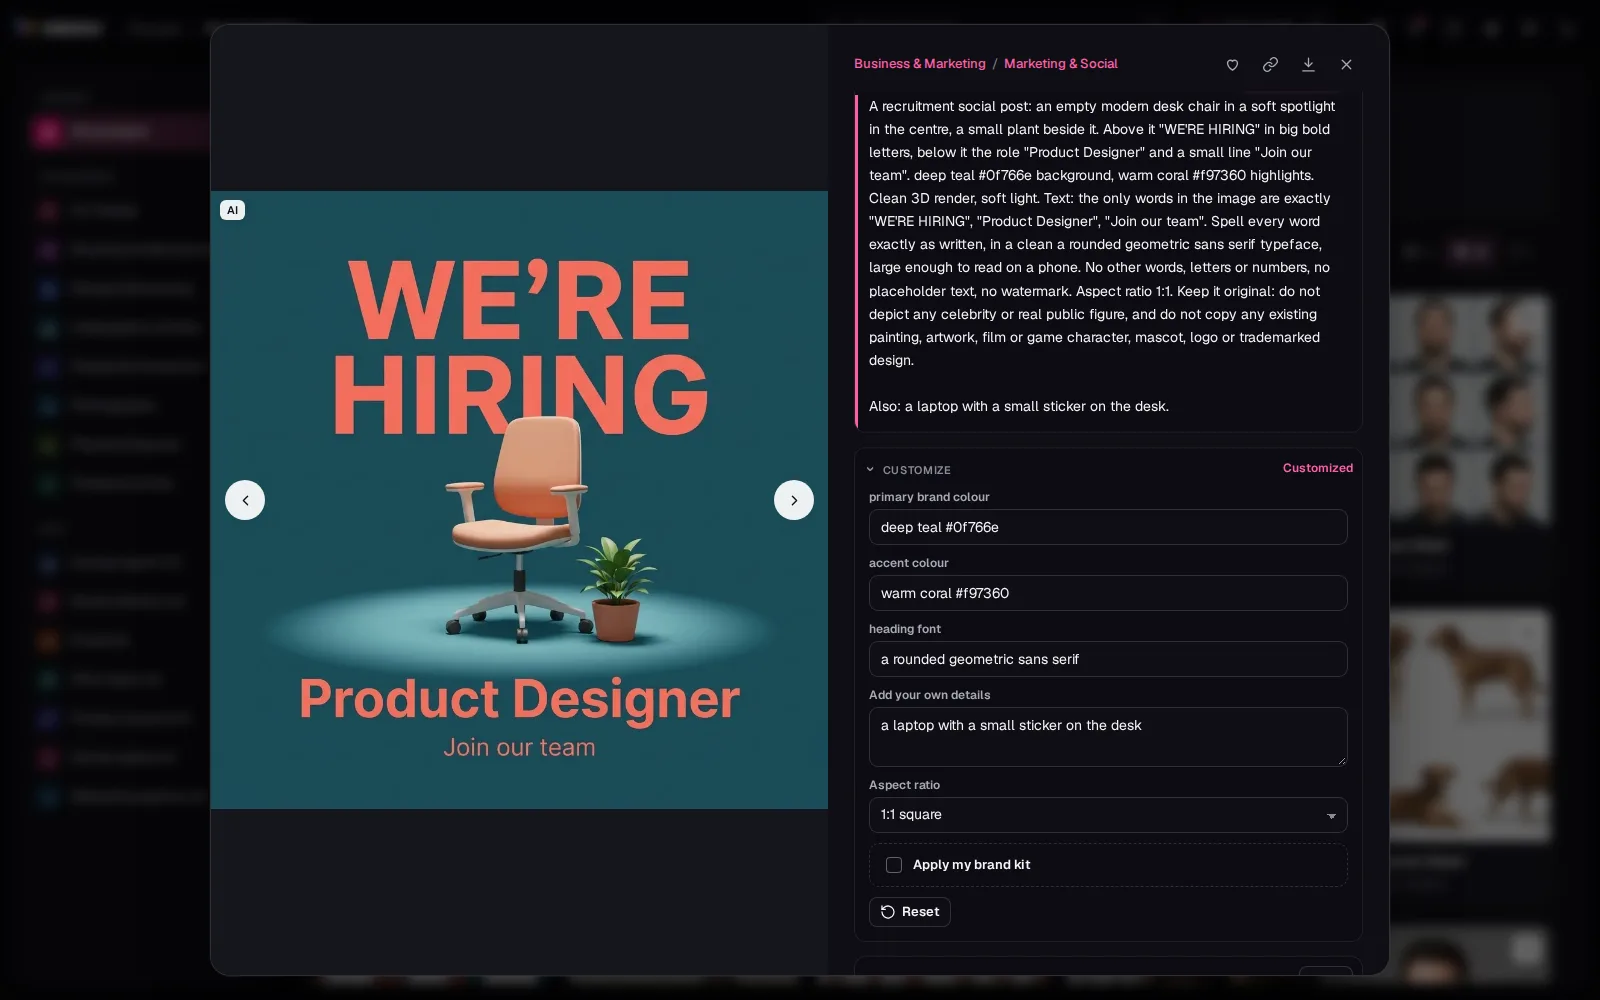Click the 'Also: a laptop' prompt line
The width and height of the screenshot is (1600, 1000).
(x=1018, y=406)
